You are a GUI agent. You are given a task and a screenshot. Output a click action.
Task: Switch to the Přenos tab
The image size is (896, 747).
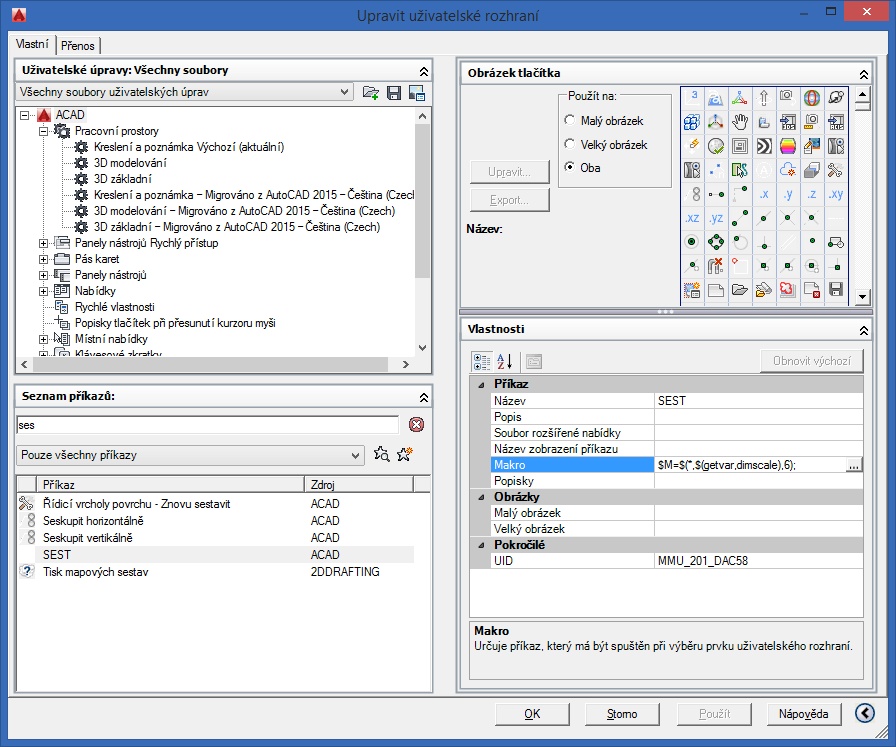[x=77, y=46]
